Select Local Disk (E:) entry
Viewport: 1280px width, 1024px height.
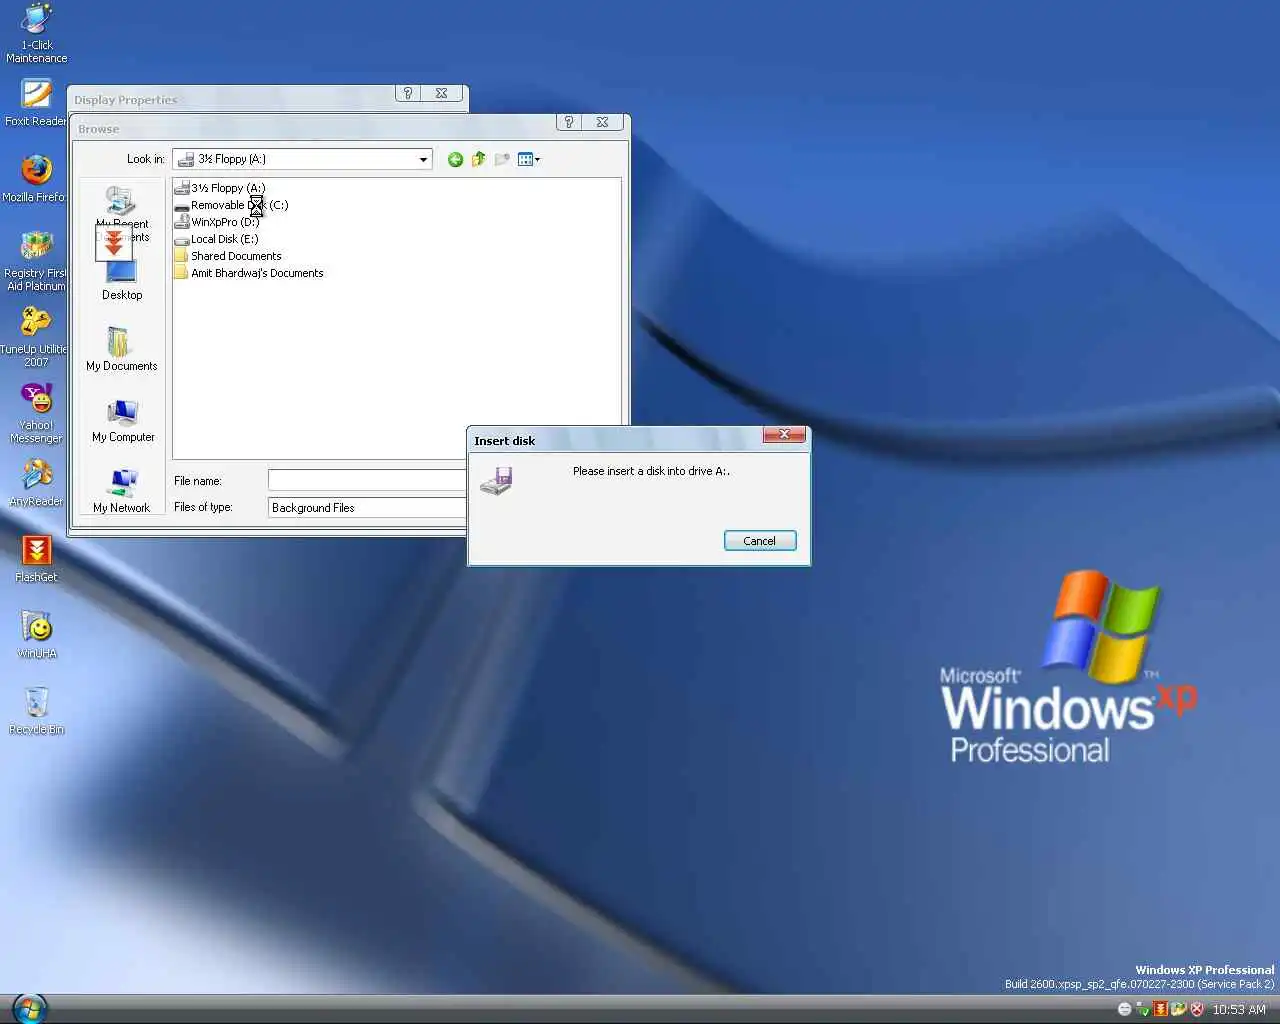point(216,239)
